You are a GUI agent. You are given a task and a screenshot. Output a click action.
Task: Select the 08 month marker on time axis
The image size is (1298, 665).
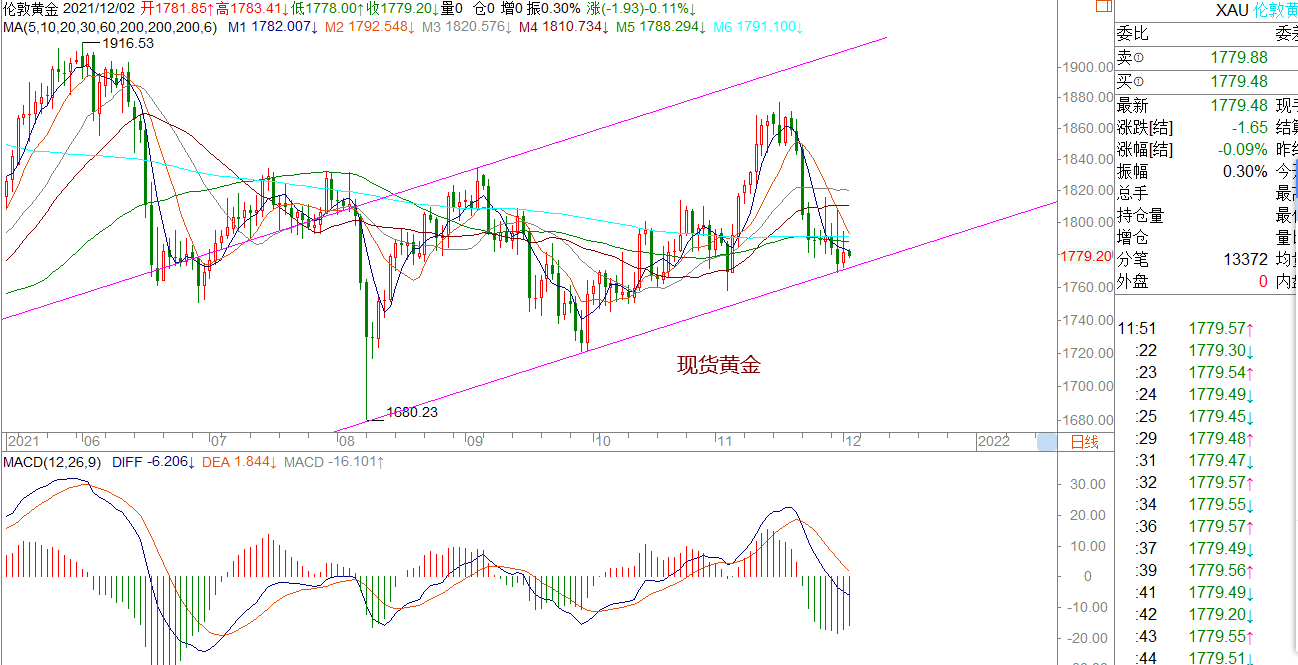(x=346, y=441)
